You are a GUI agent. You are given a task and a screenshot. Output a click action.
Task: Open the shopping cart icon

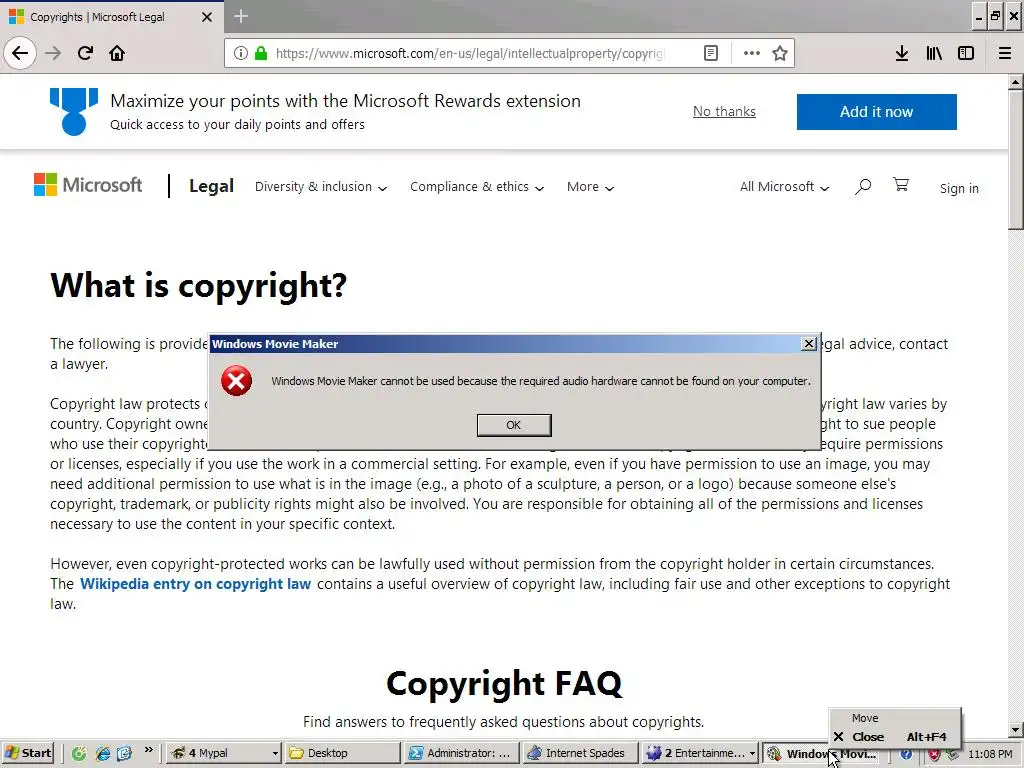click(901, 185)
